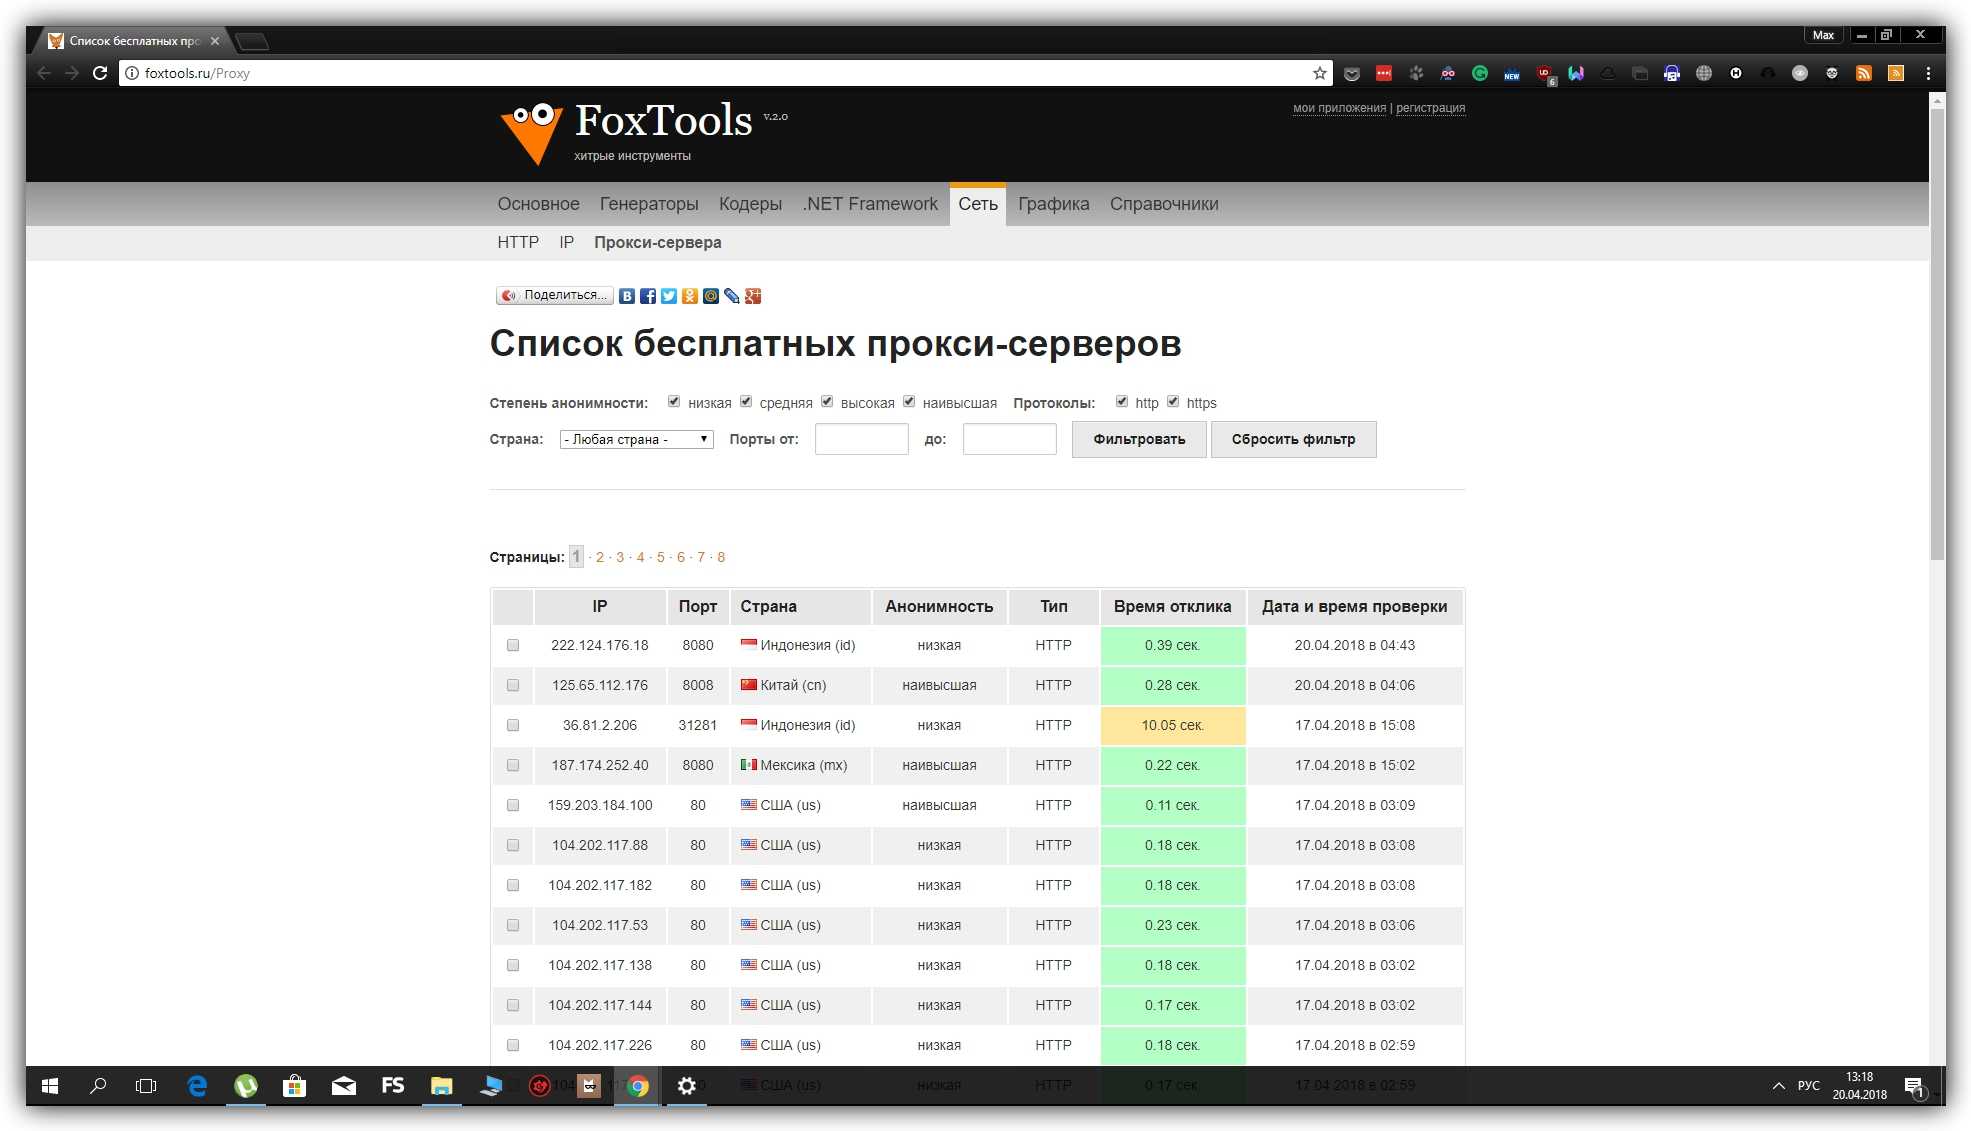Share via VKontakte icon
Screen dimensions: 1971x1131
pyautogui.click(x=627, y=296)
